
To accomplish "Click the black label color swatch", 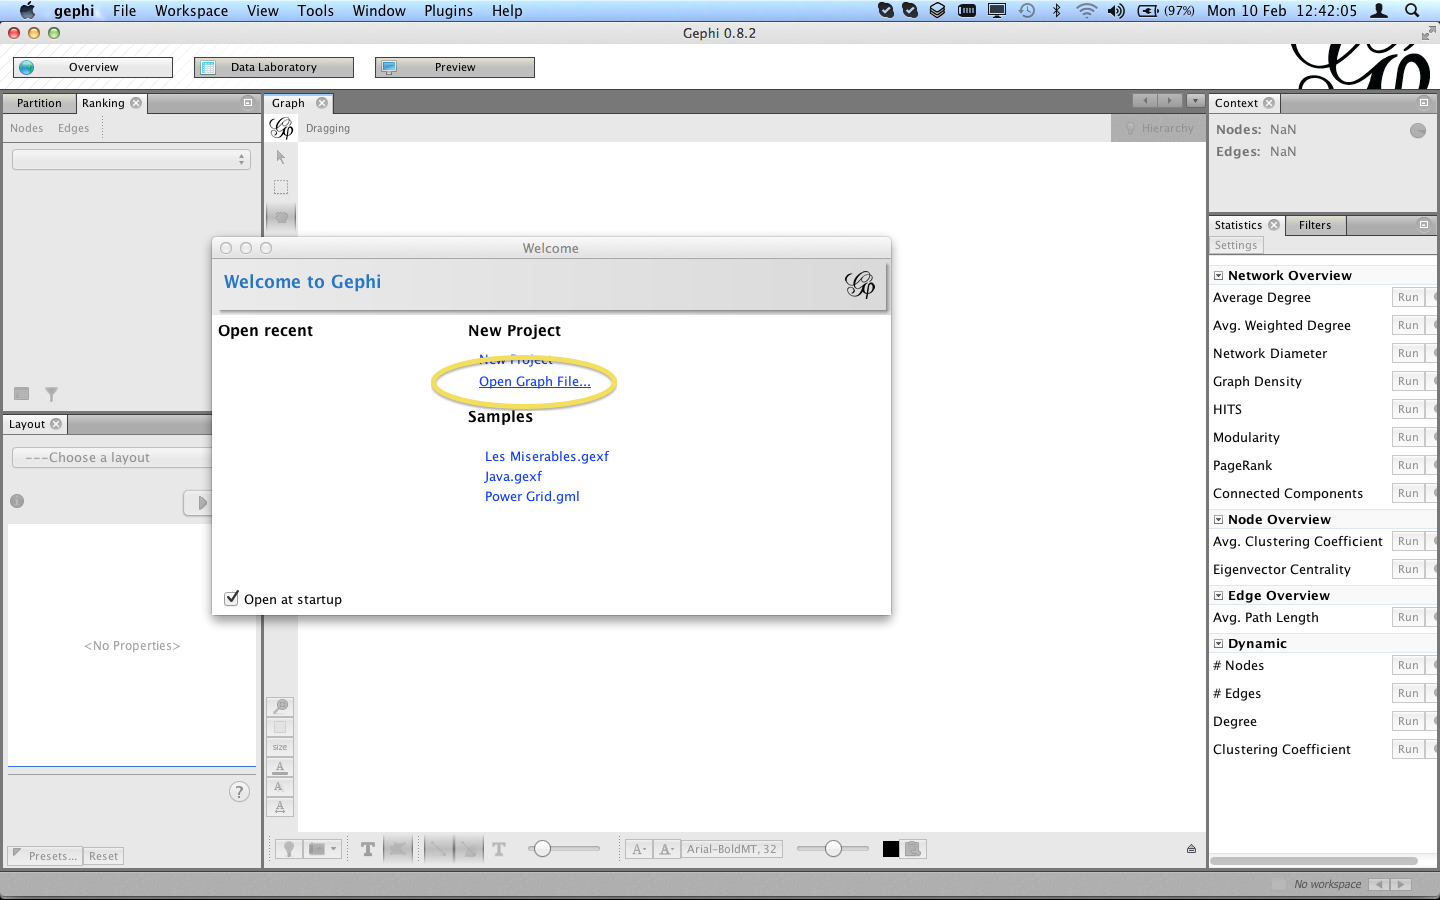I will point(891,849).
